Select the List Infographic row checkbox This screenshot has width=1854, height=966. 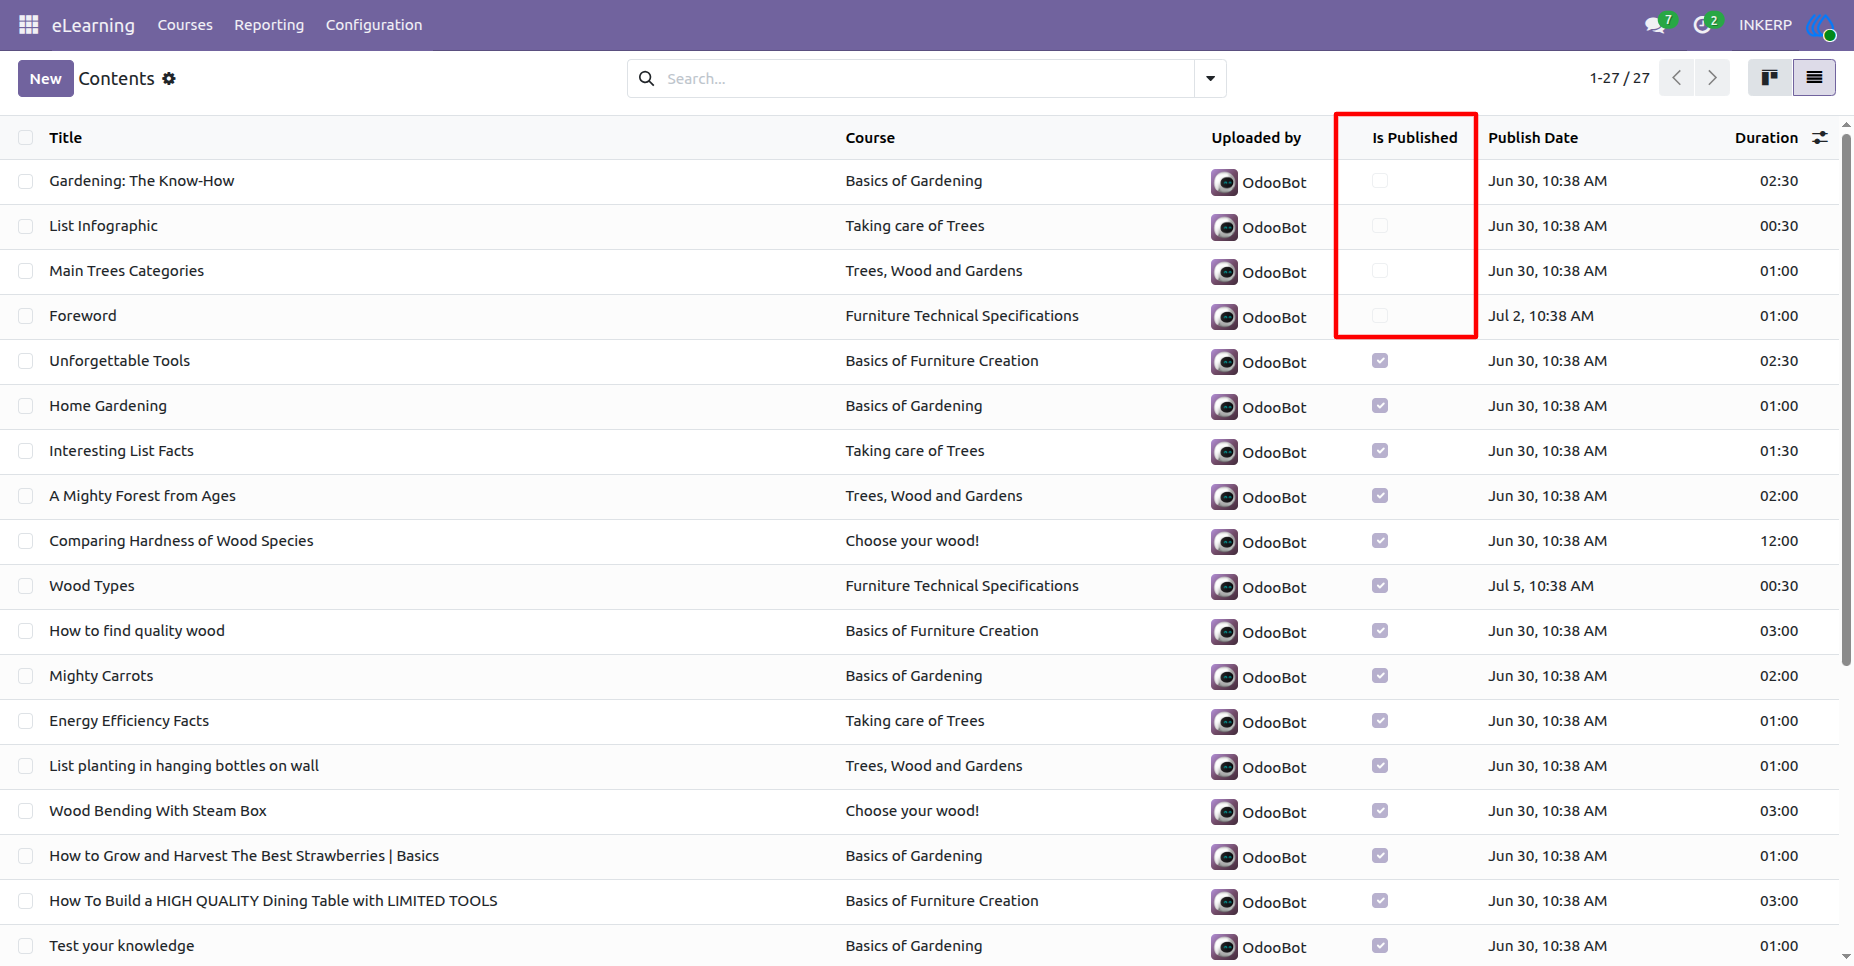pos(26,226)
